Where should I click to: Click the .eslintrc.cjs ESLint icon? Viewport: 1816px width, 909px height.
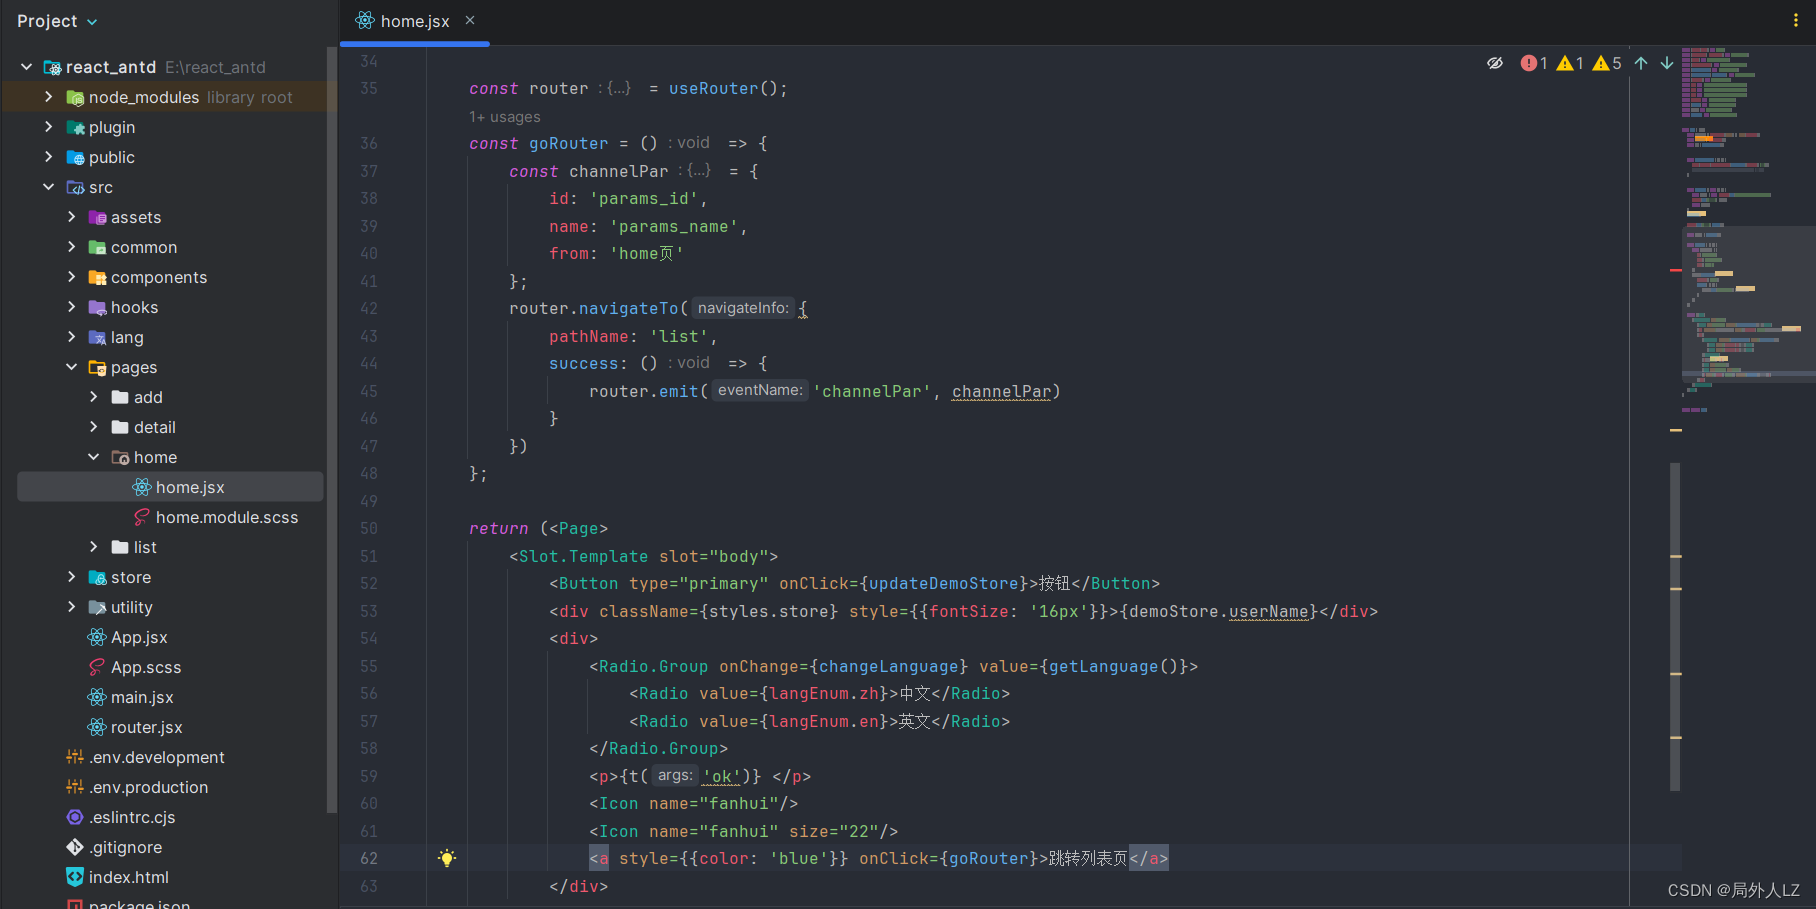pyautogui.click(x=75, y=817)
